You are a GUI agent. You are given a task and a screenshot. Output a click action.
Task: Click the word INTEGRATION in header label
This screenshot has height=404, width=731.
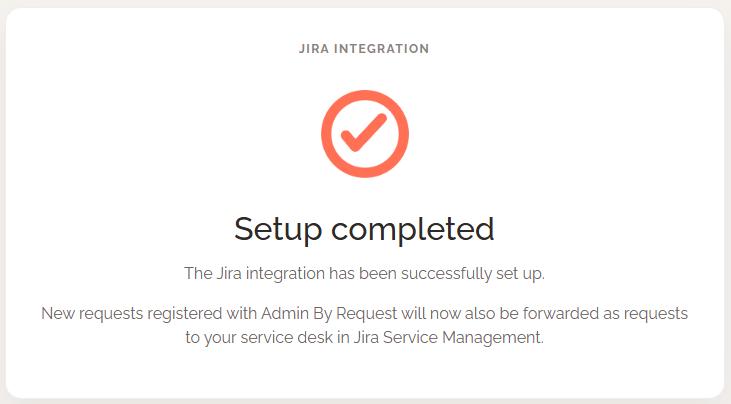click(x=381, y=48)
